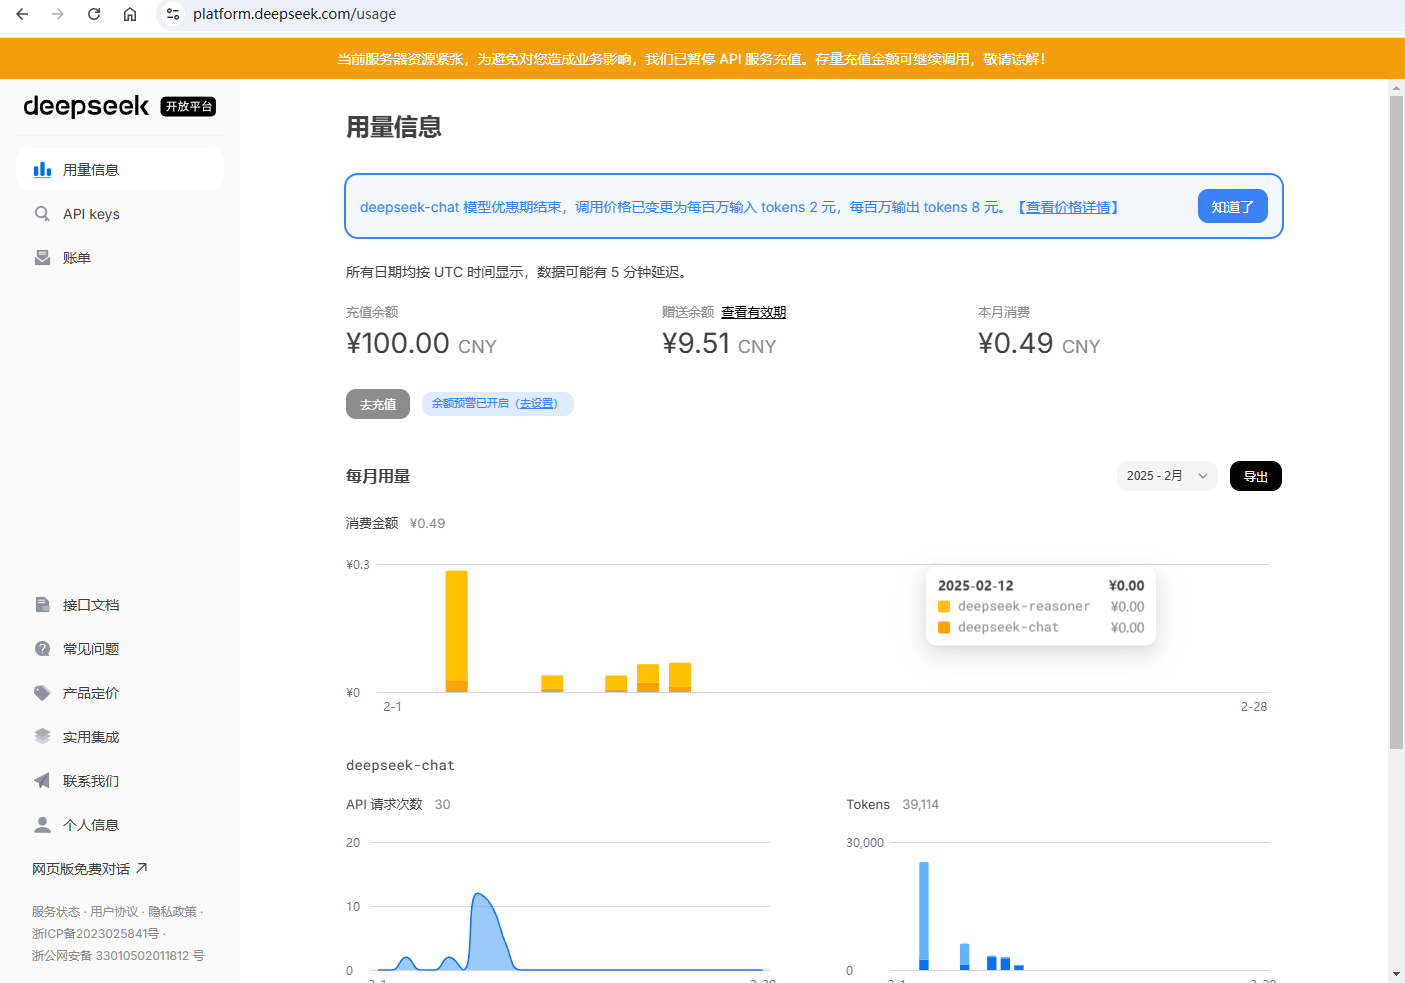Viewport: 1405px width, 983px height.
Task: Open 接口文档 from the sidebar
Action: pyautogui.click(x=120, y=605)
